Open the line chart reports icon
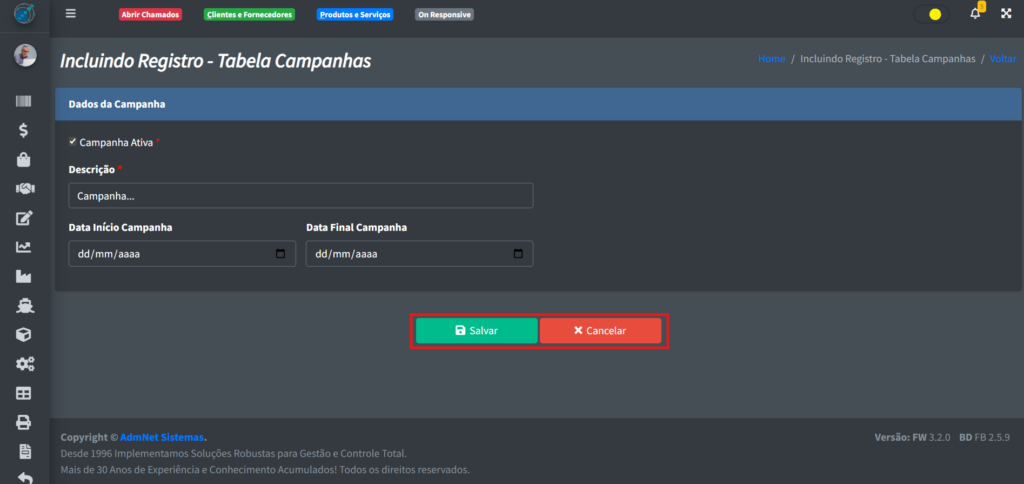 tap(24, 247)
